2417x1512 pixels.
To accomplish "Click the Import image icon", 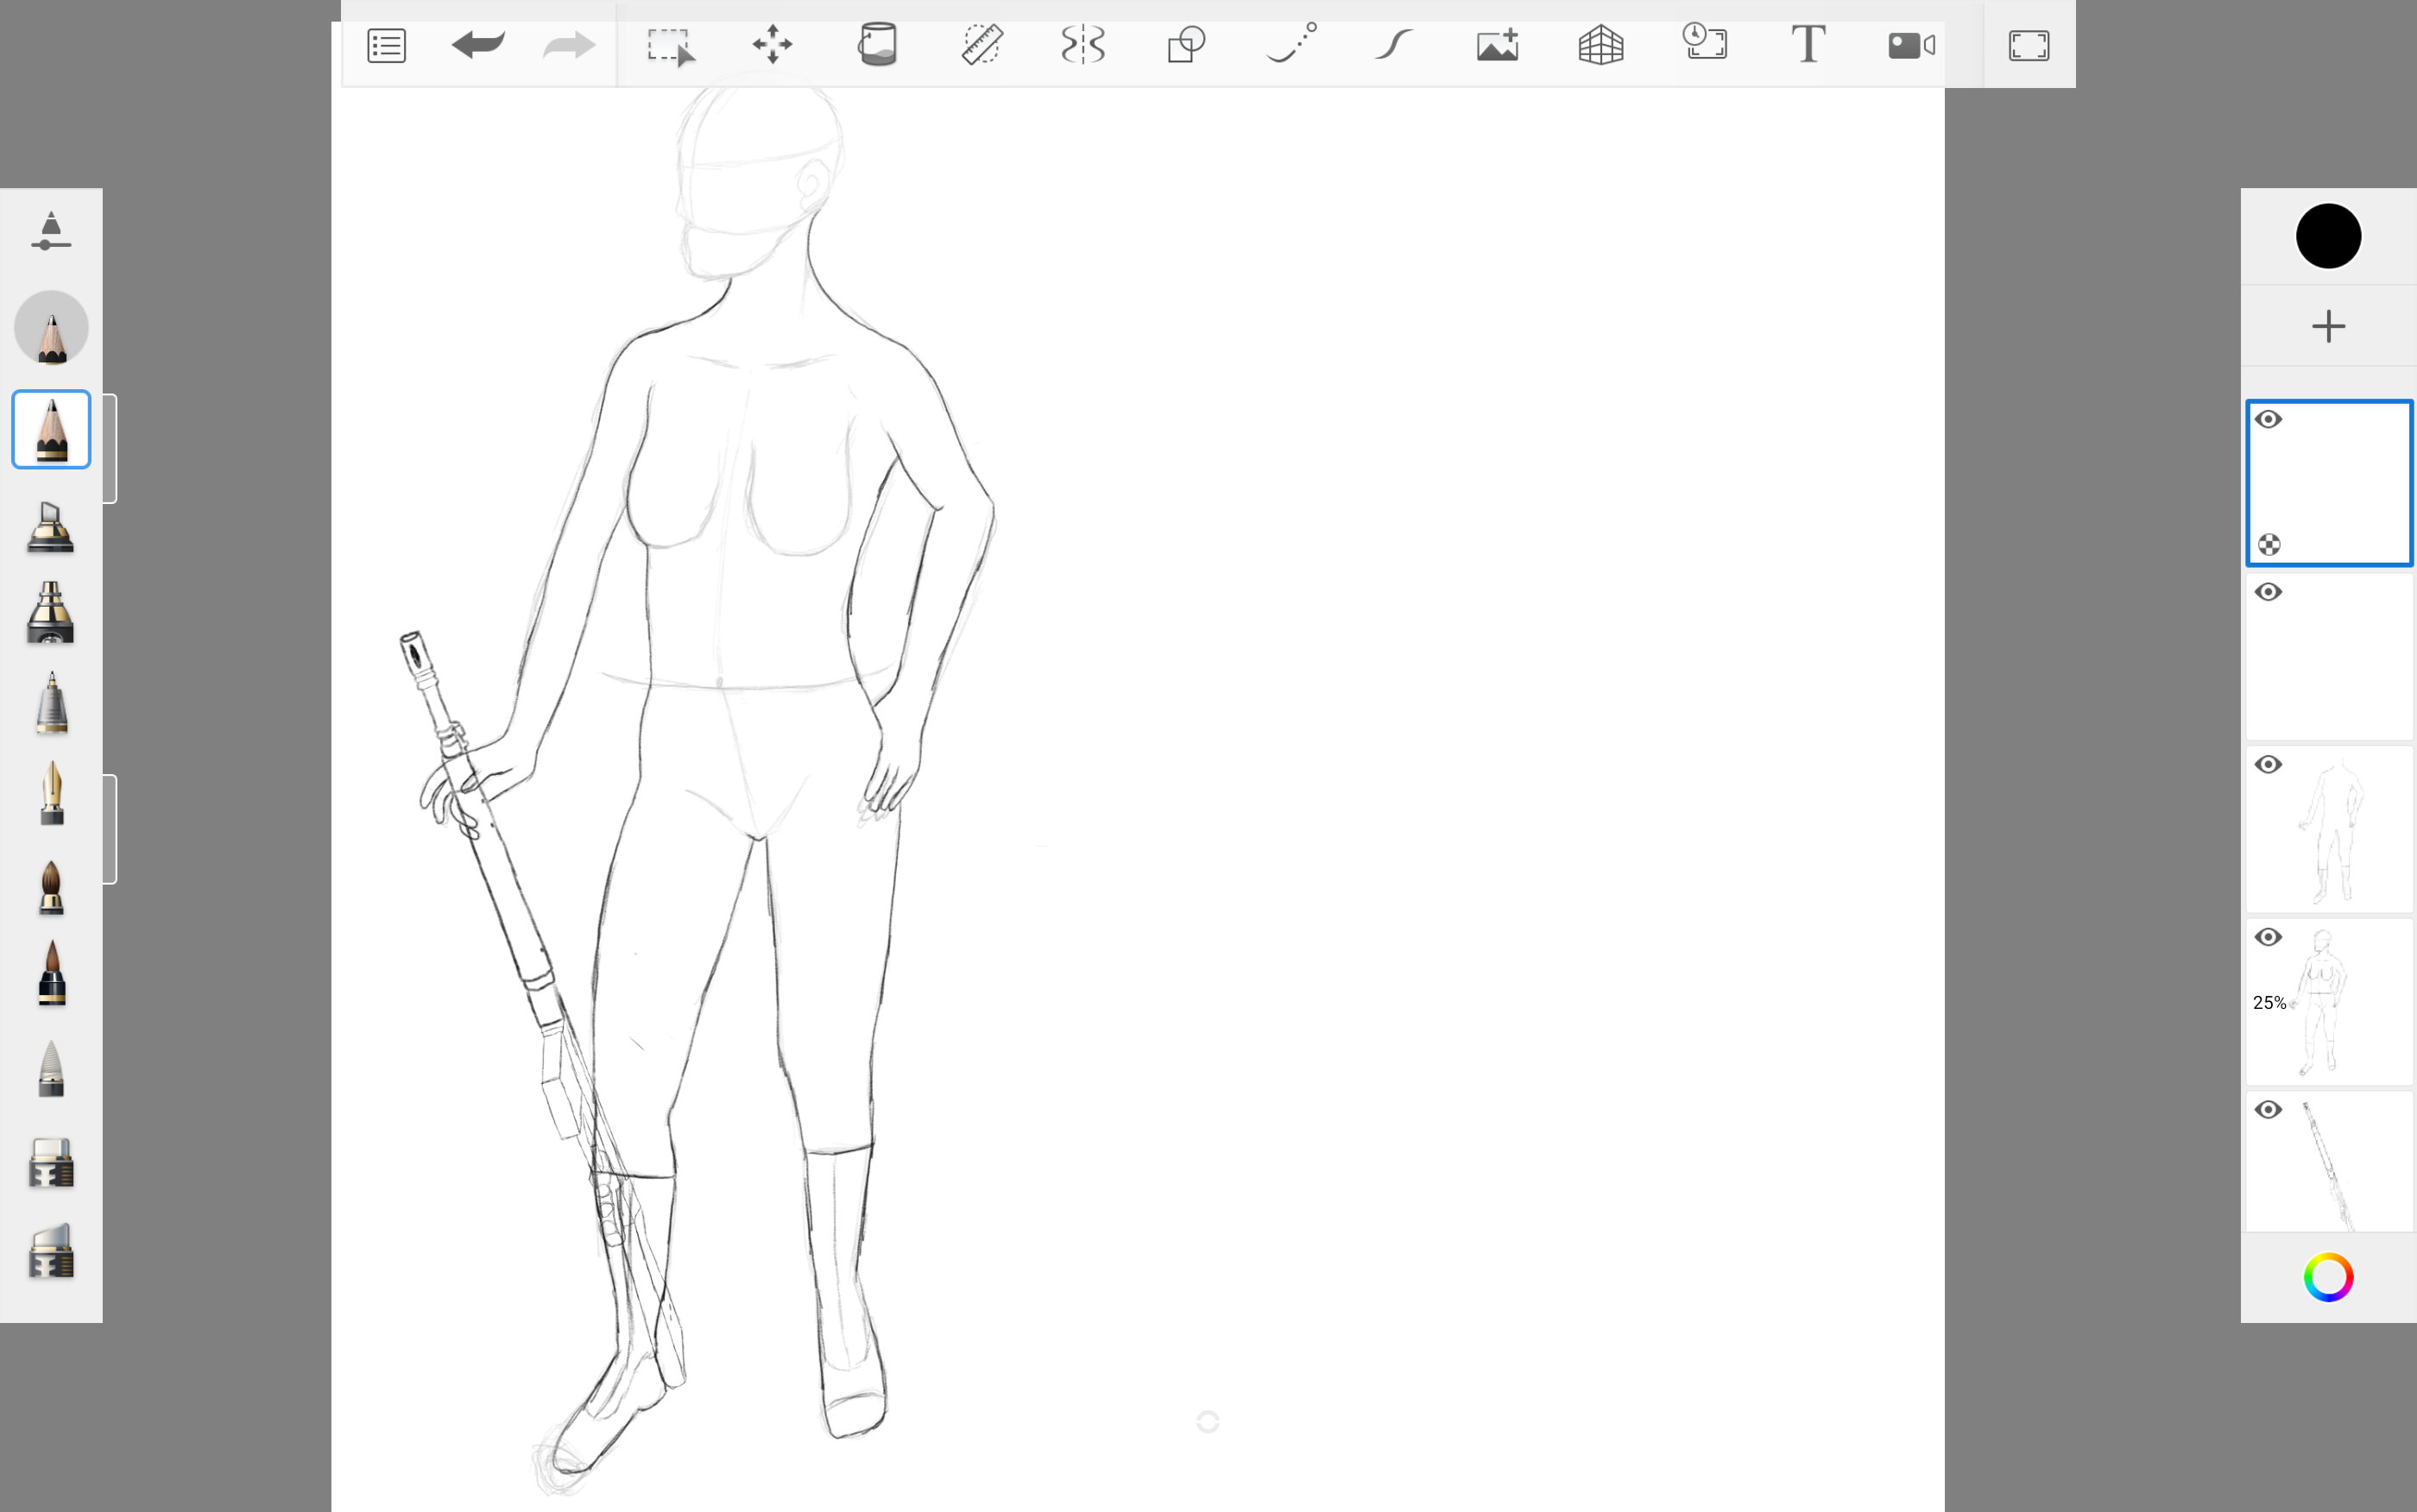I will tap(1497, 45).
